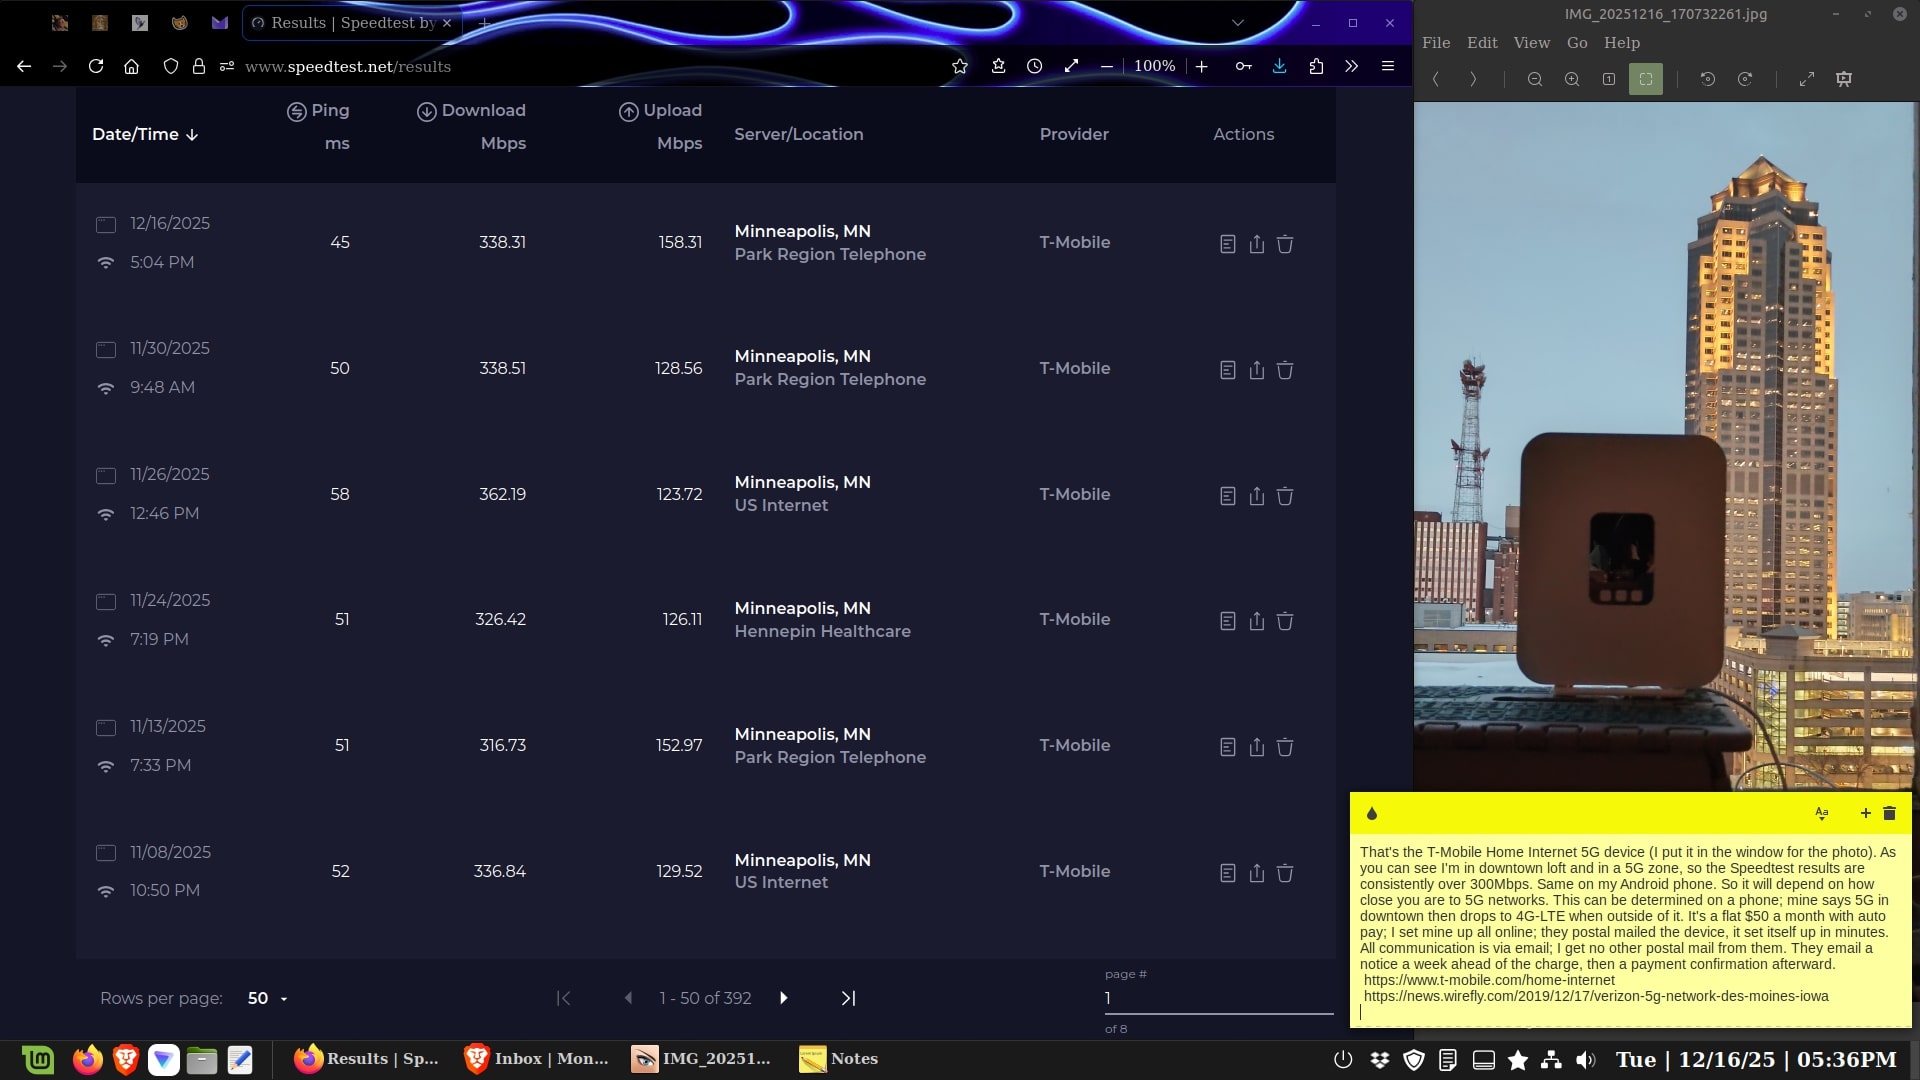Sort results by Date/Time column arrow
The height and width of the screenshot is (1080, 1920).
(x=192, y=135)
